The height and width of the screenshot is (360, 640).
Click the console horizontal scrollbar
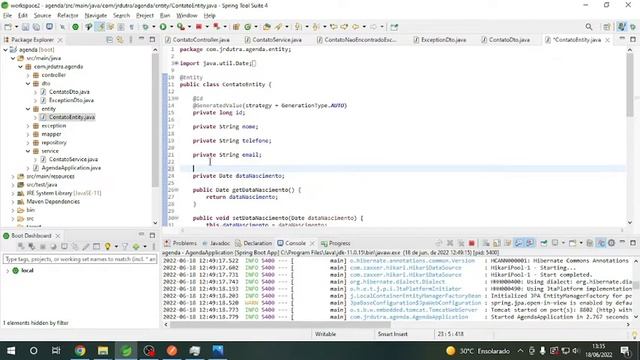(280, 325)
